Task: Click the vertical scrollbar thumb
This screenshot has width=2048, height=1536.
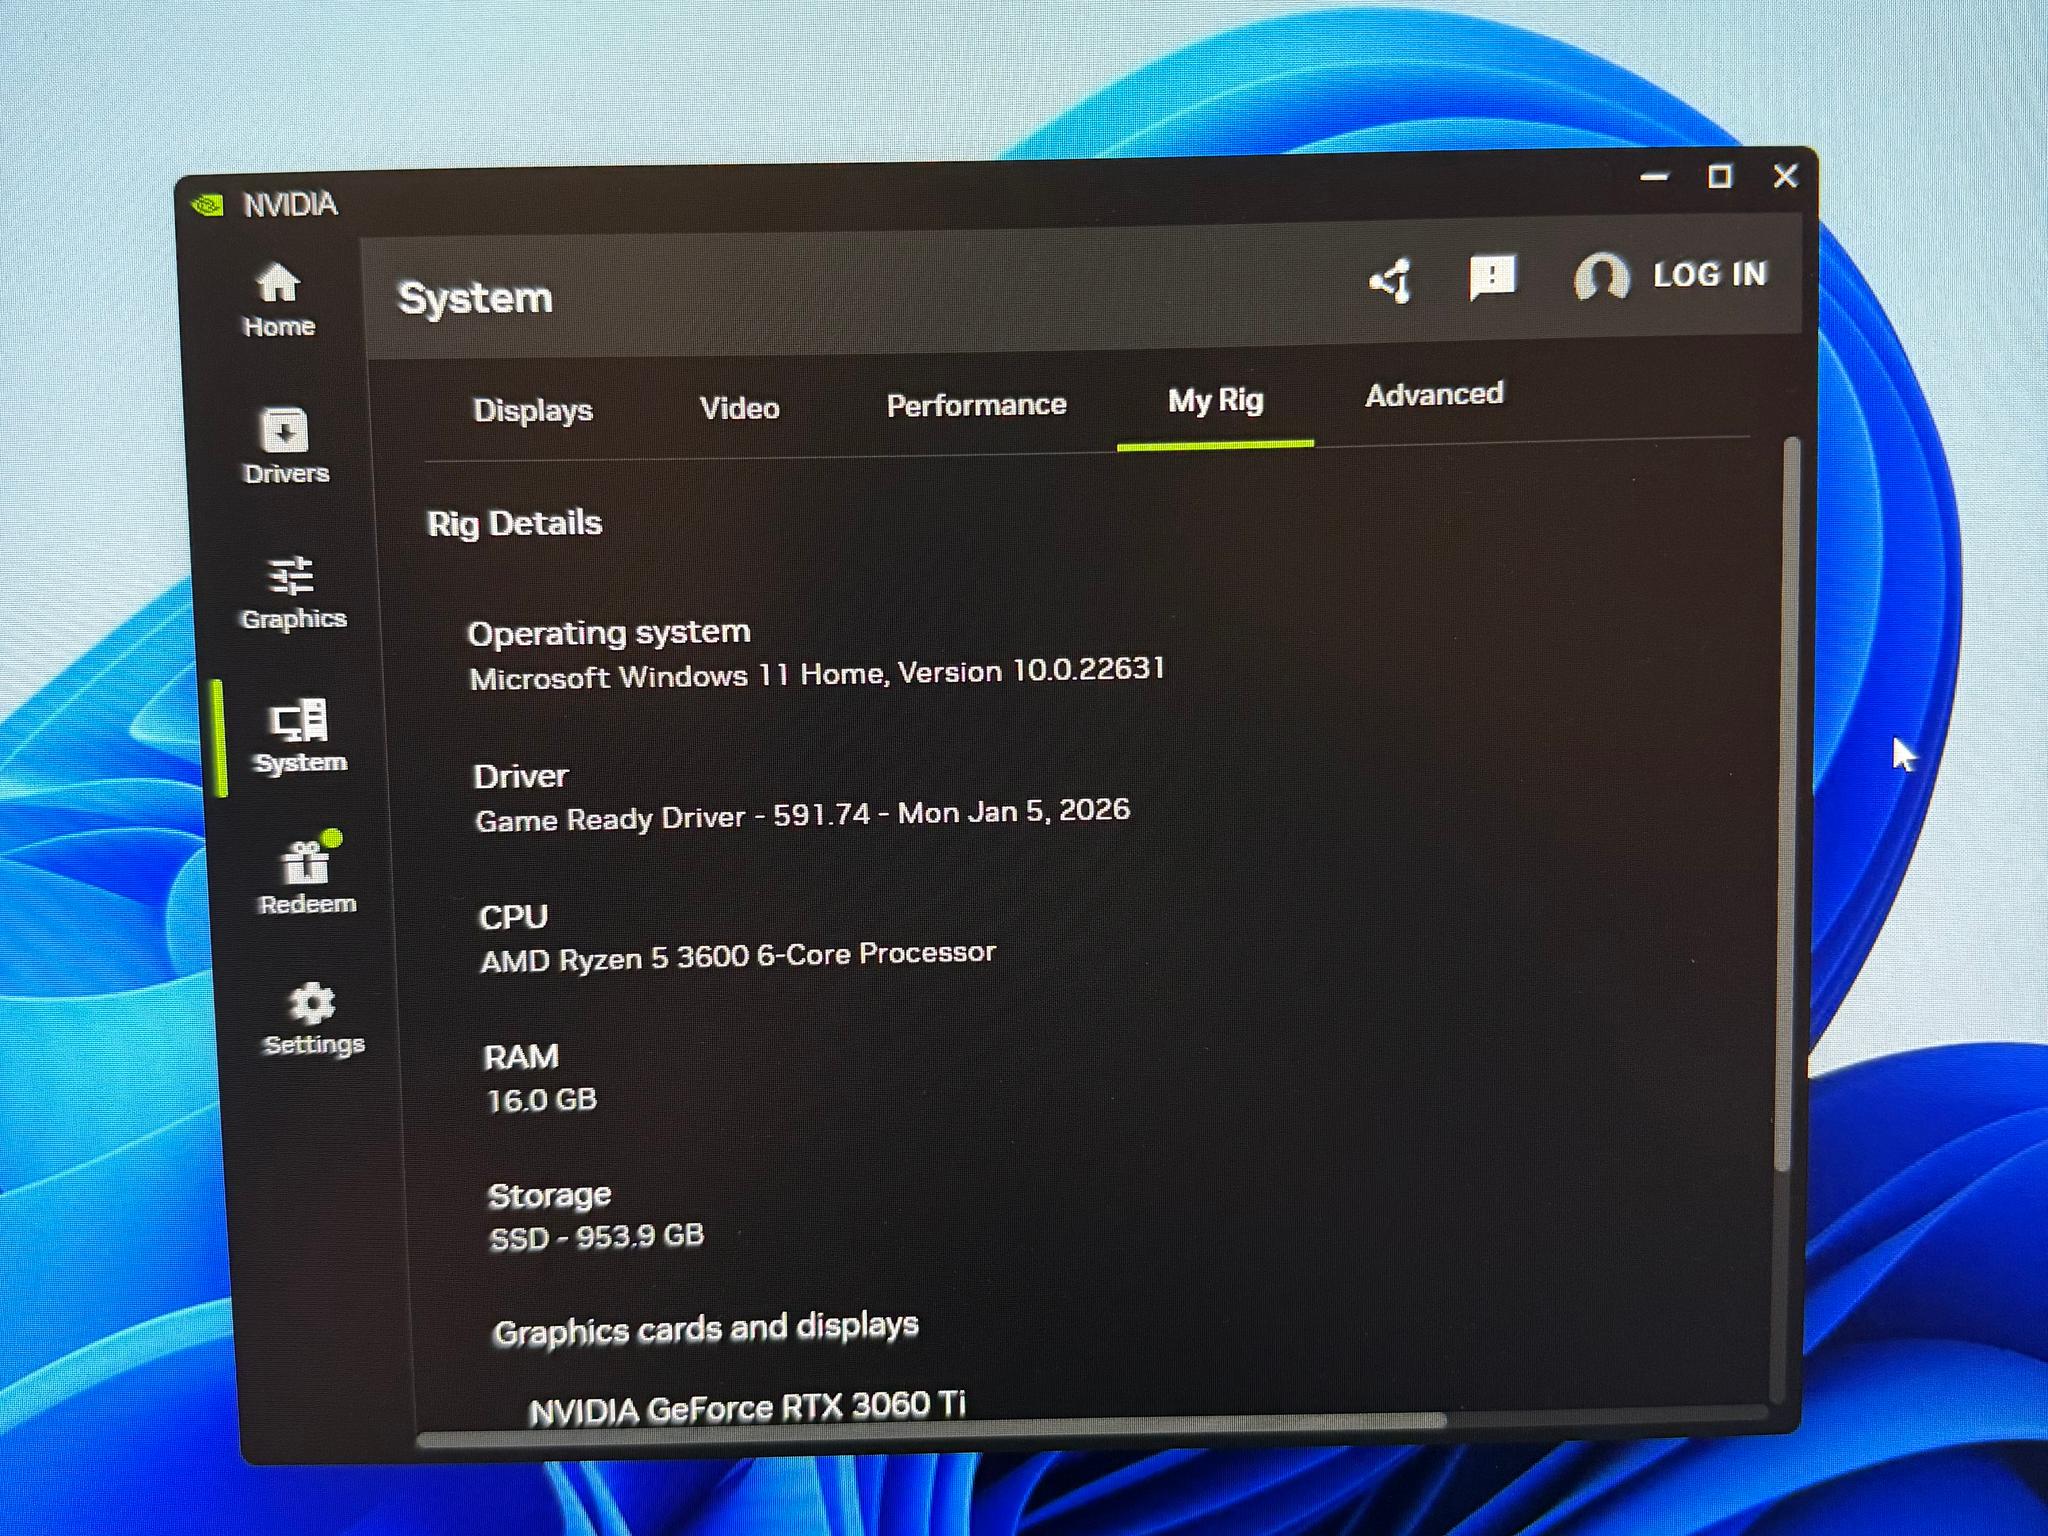Action: [1787, 805]
